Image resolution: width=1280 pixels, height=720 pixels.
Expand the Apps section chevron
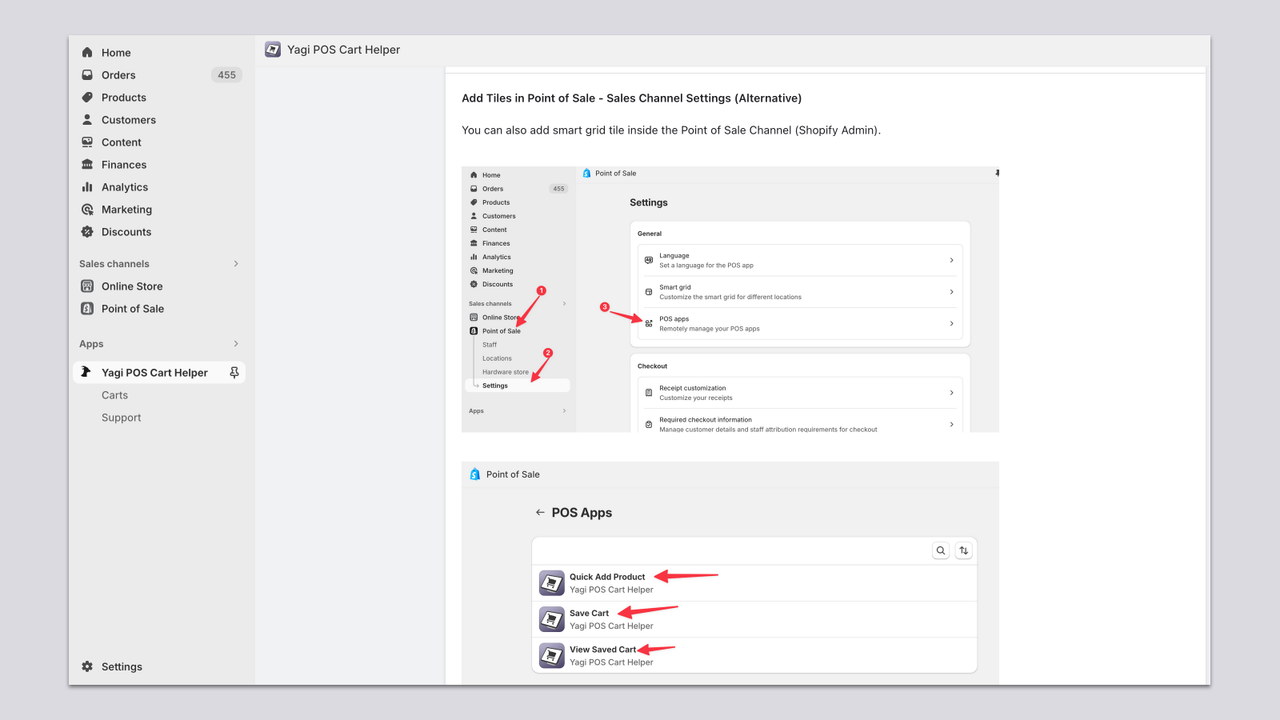click(x=236, y=344)
